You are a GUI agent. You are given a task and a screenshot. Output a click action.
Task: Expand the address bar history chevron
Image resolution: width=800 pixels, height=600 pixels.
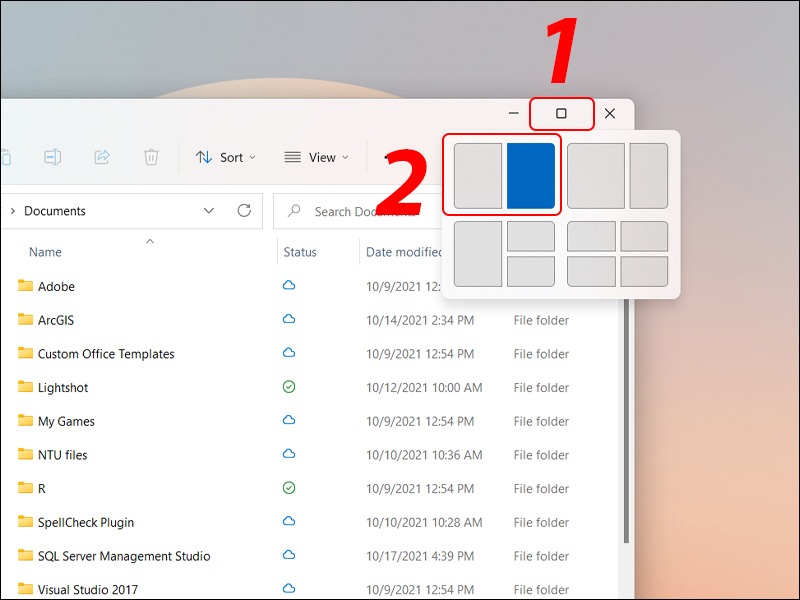click(209, 211)
